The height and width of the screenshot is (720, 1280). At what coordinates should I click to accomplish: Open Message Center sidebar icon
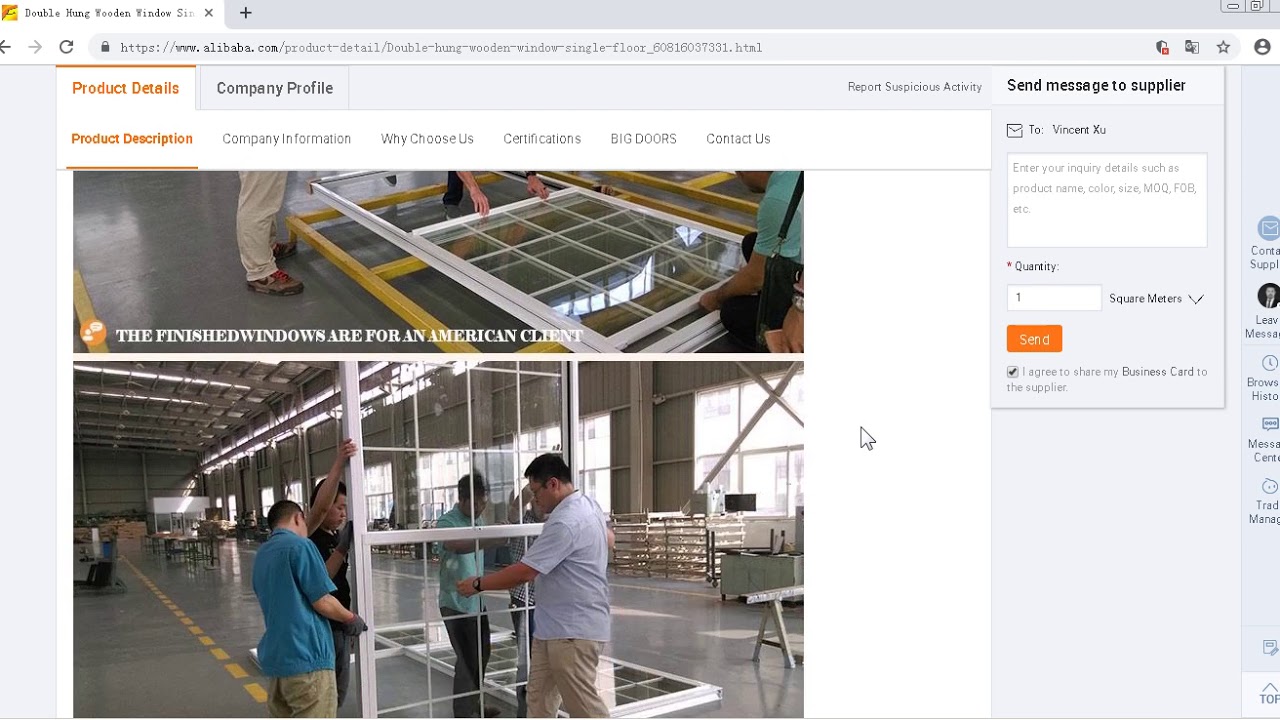(1266, 440)
